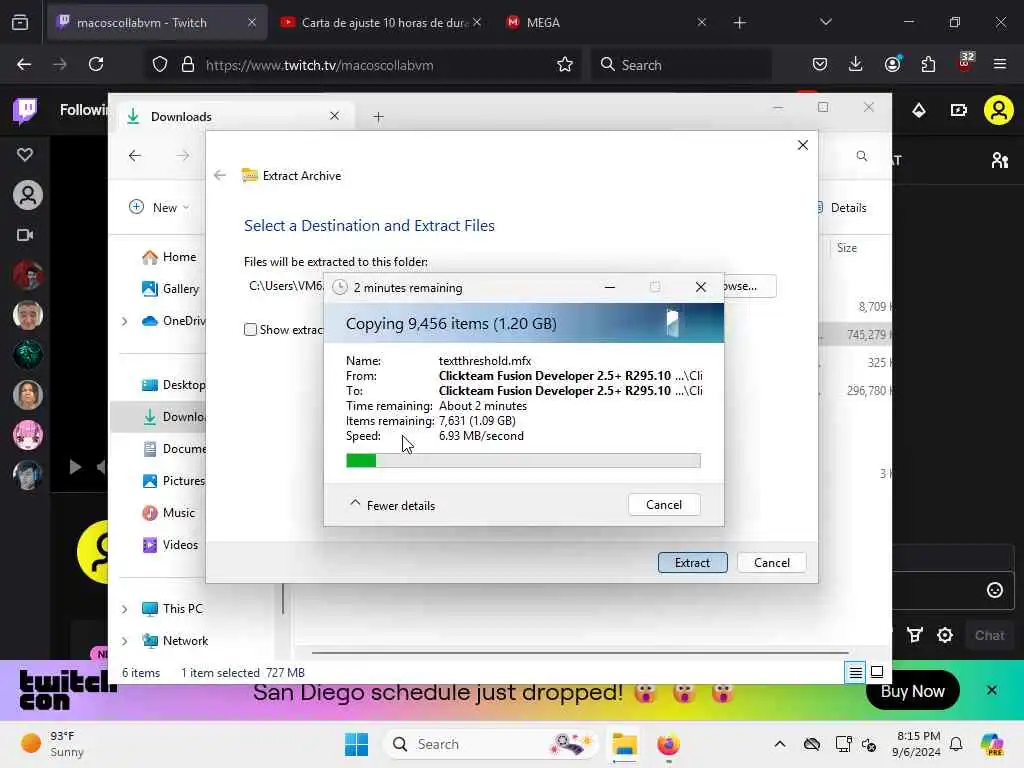1024x768 pixels.
Task: Open Firefox application hamburger menu
Action: pos(1000,64)
